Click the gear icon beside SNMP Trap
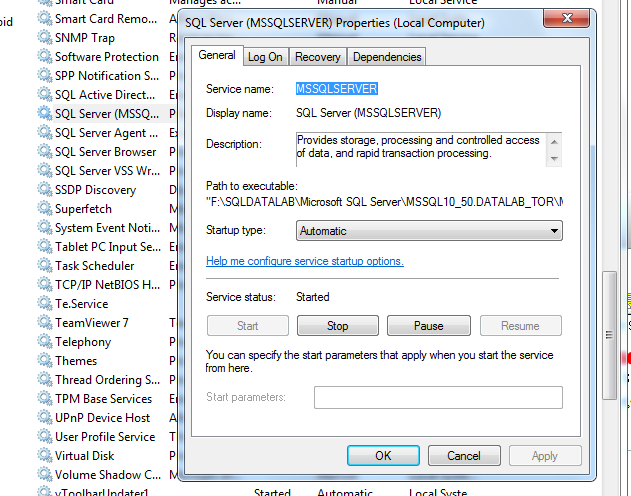 point(45,38)
